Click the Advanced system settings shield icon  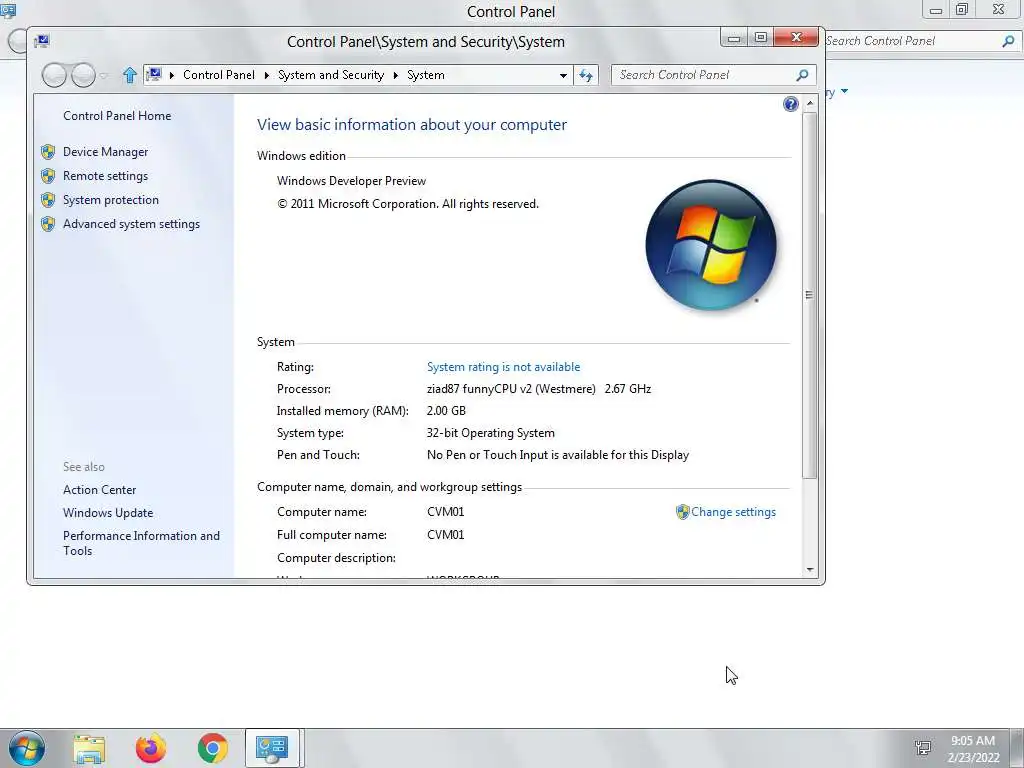point(48,224)
